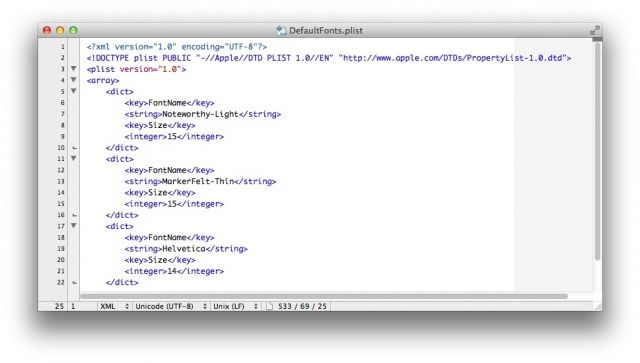Click the plist version="1.0" tag
Image resolution: width=640 pixels, height=363 pixels.
click(x=136, y=69)
